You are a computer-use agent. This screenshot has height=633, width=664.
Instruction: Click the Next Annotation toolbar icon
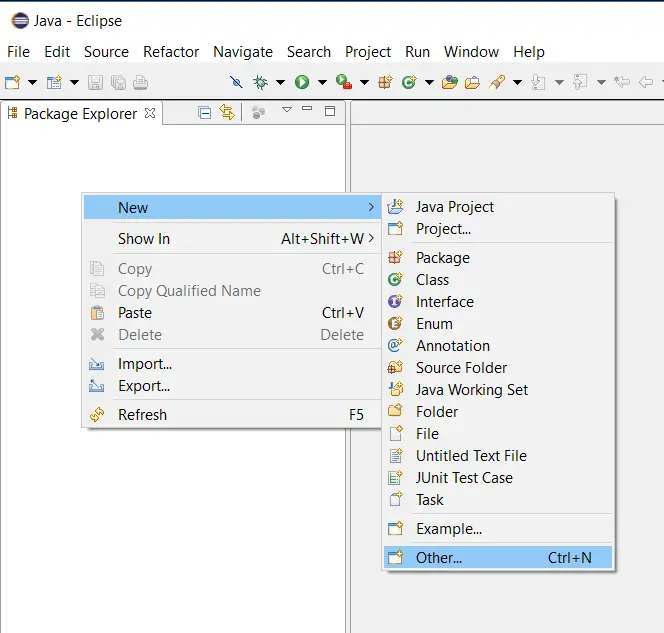(x=538, y=82)
